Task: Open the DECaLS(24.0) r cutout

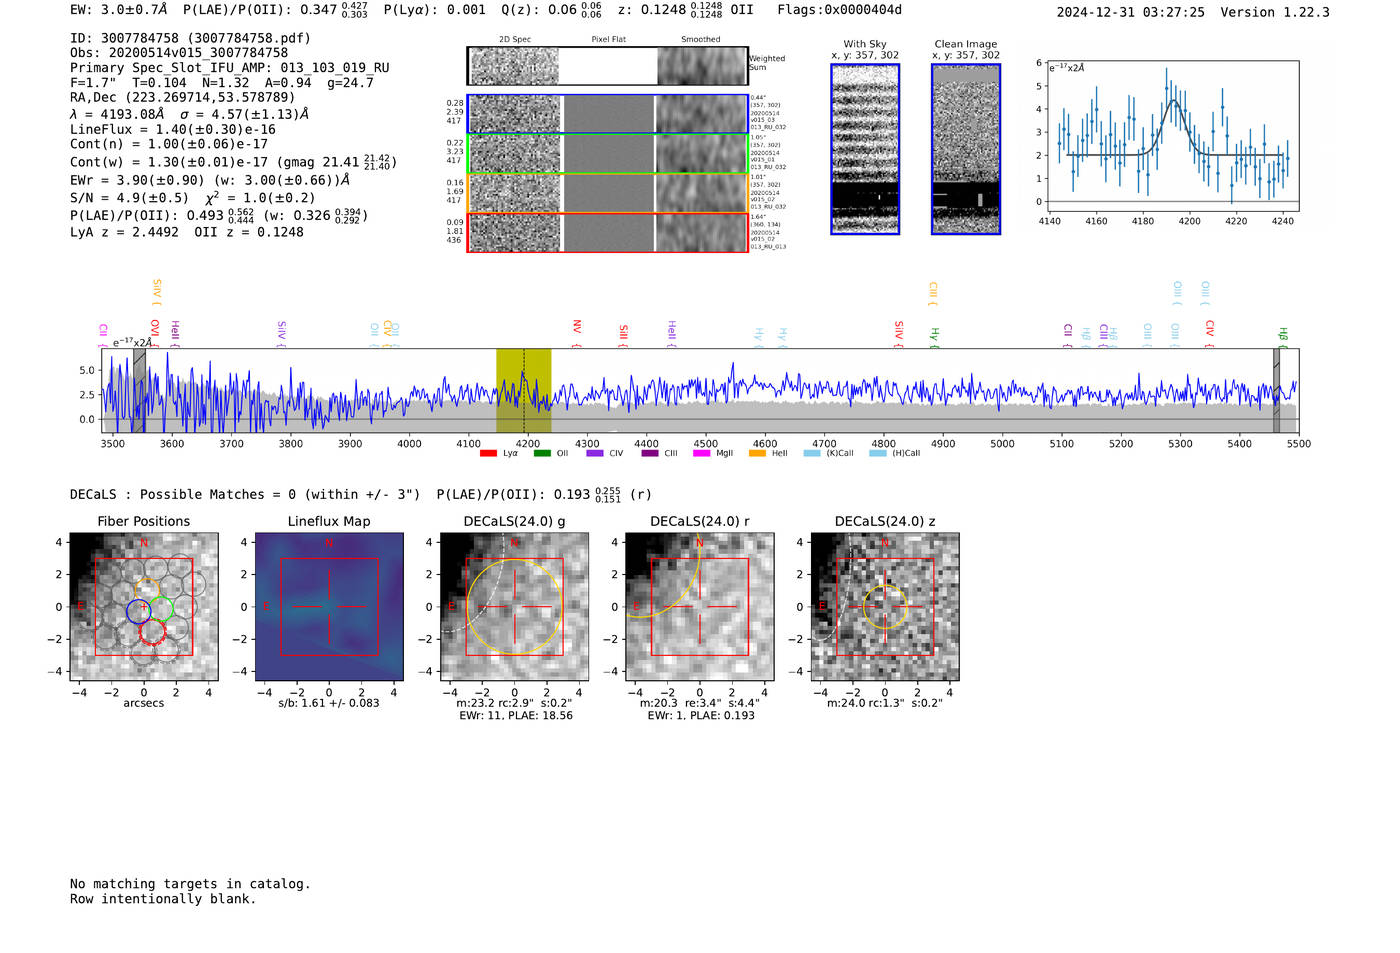Action: pyautogui.click(x=700, y=607)
